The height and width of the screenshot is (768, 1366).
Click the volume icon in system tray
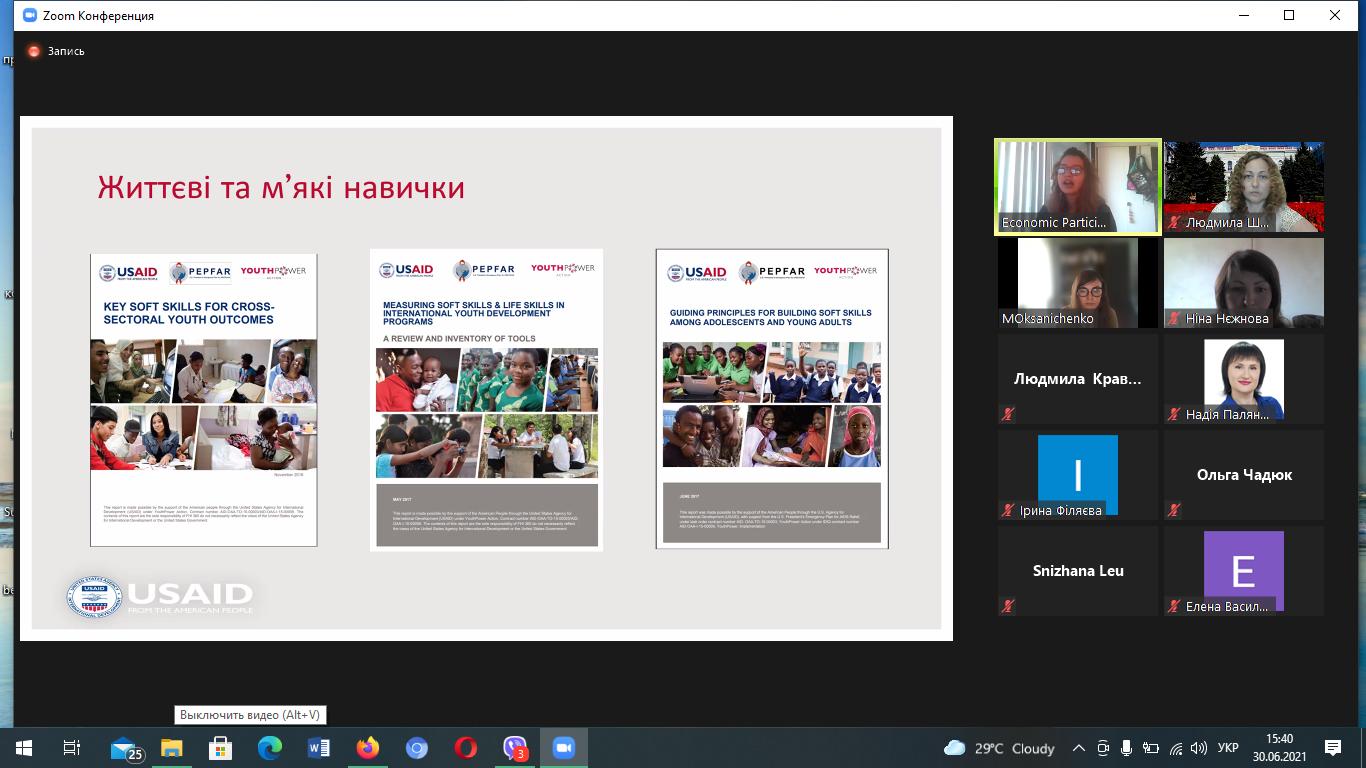(x=1201, y=747)
